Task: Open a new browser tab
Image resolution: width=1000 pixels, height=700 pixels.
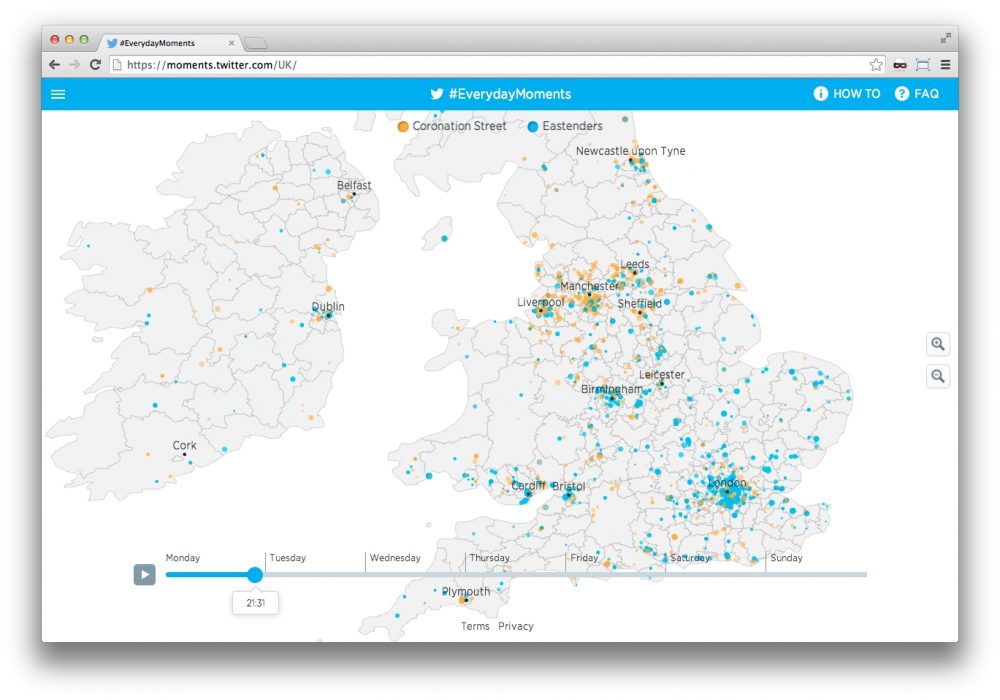Action: 256,43
